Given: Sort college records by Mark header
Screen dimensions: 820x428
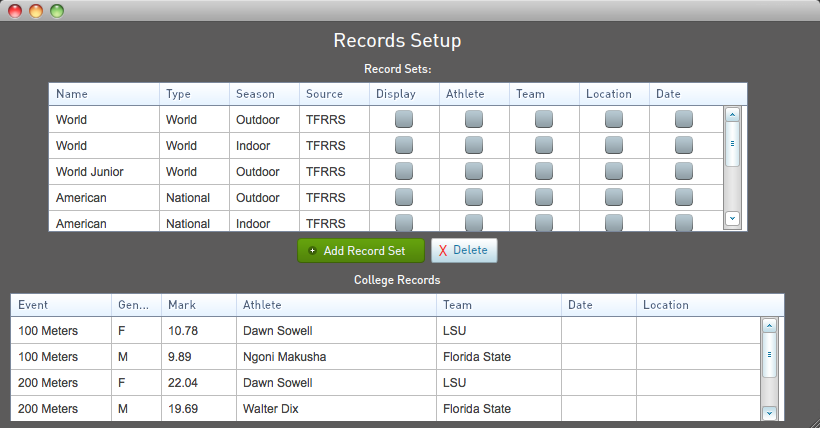Looking at the screenshot, I should pyautogui.click(x=199, y=305).
